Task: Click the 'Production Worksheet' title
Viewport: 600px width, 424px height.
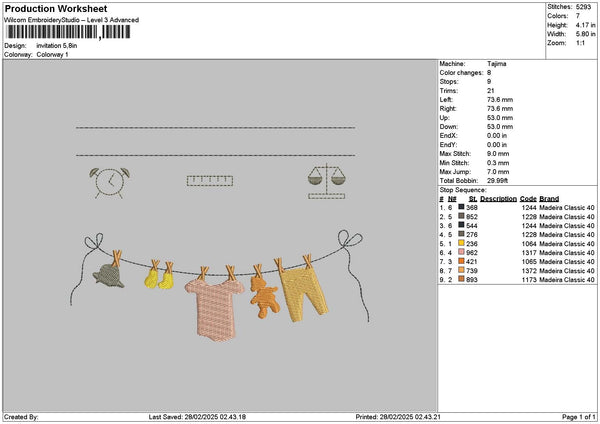Action: [x=56, y=8]
